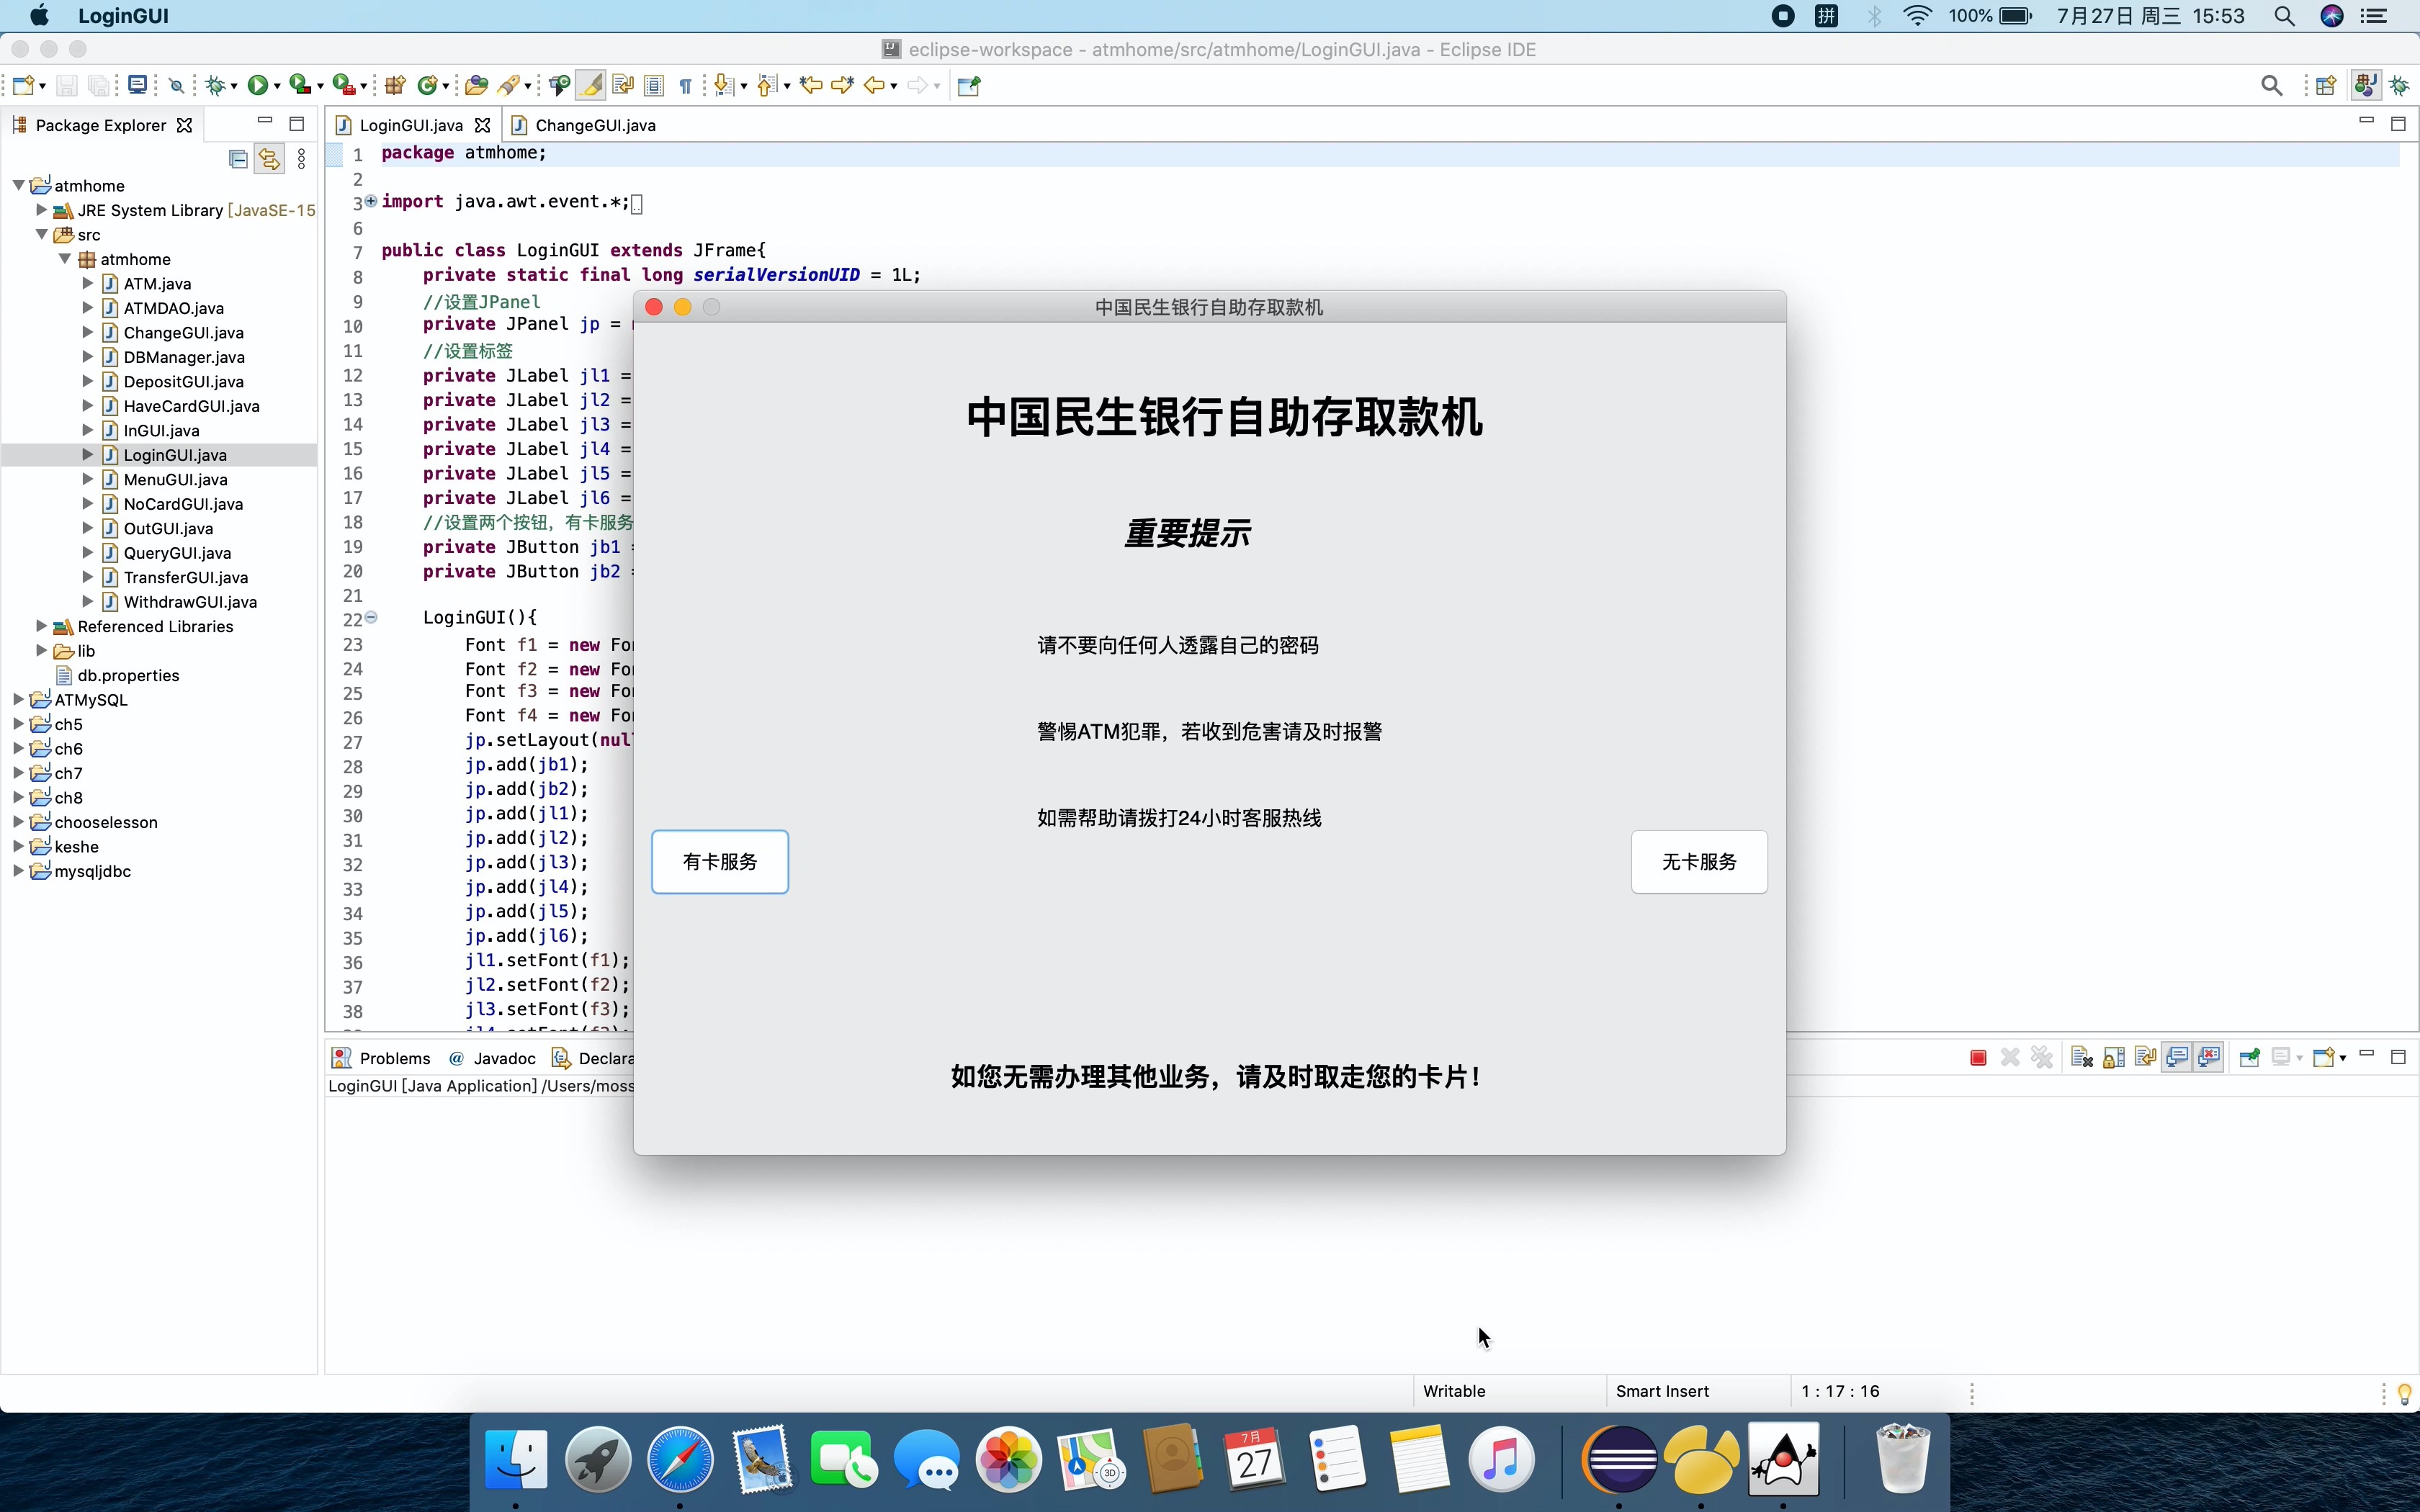This screenshot has width=2420, height=1512.
Task: Click the 有卡服务 button
Action: (x=720, y=862)
